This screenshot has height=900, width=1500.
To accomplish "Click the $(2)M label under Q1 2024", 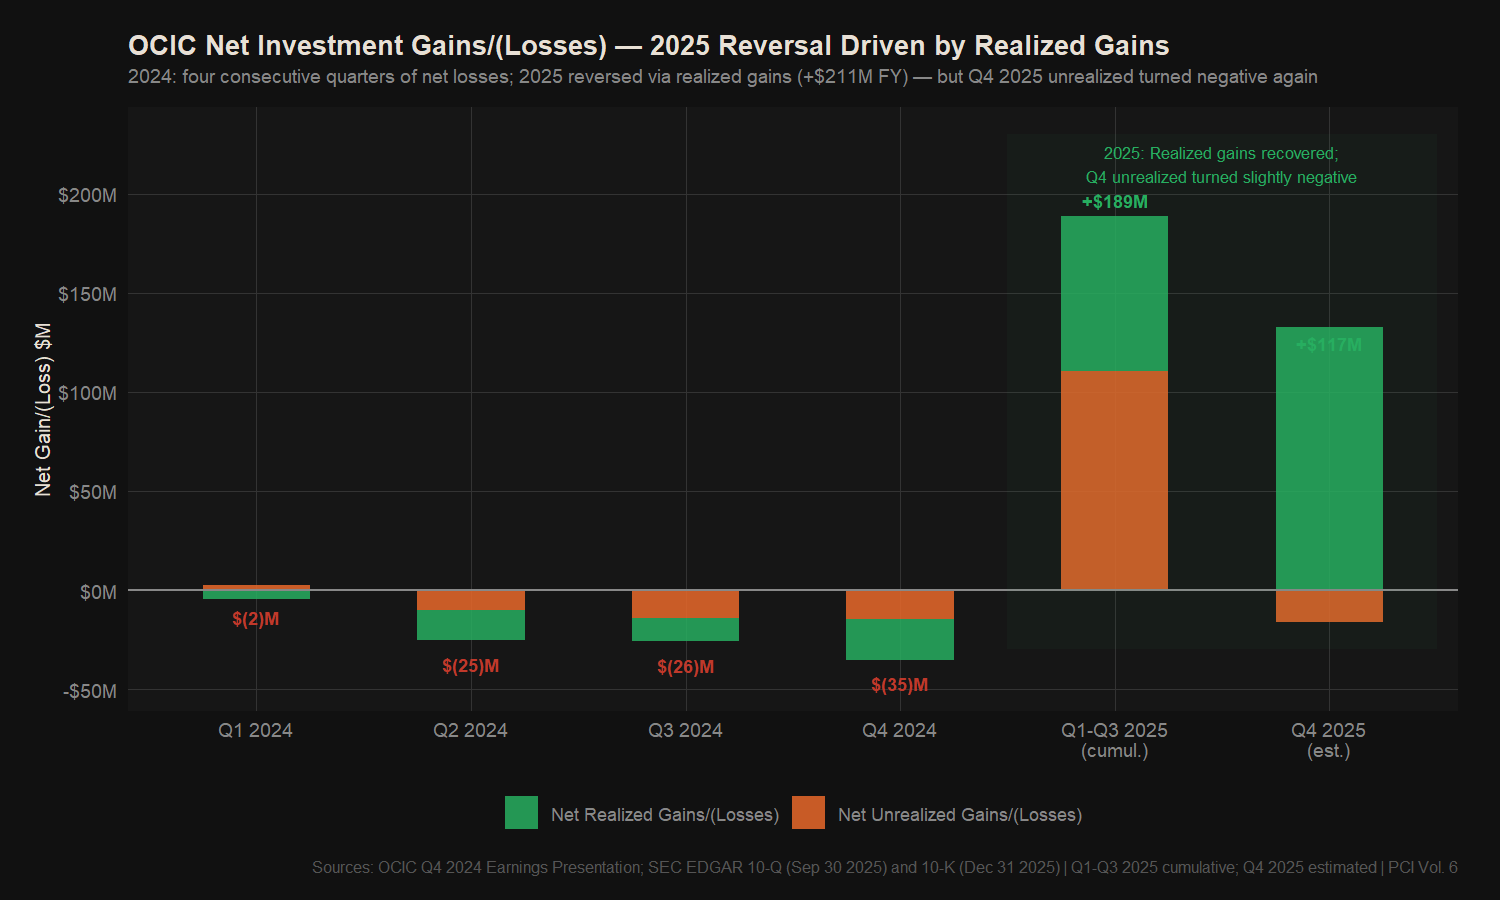I will tap(256, 619).
